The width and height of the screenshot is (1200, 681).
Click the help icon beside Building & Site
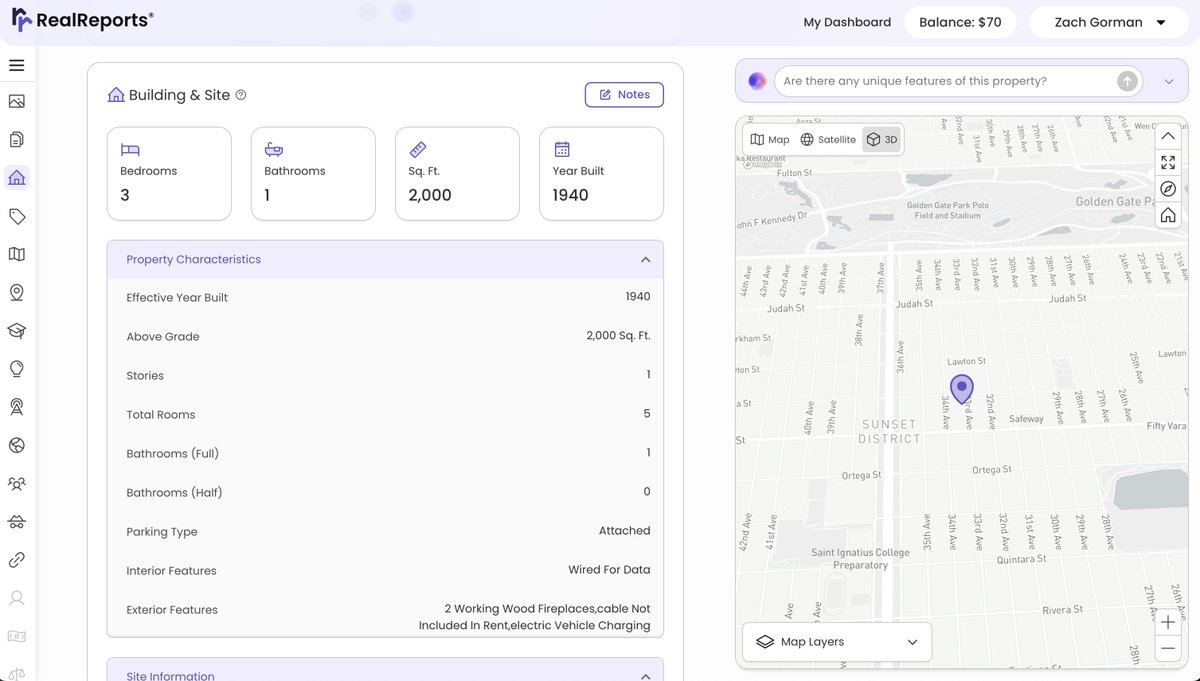[241, 95]
